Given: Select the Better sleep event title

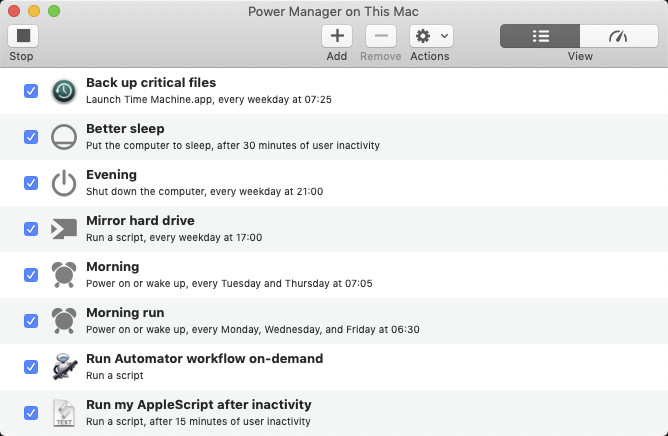Looking at the screenshot, I should coord(125,129).
